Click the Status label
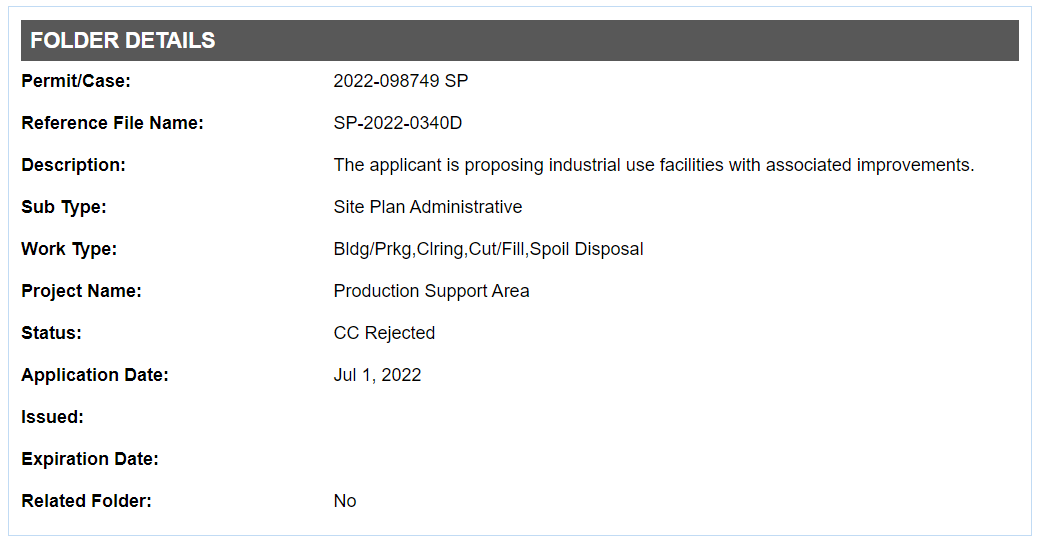Image resolution: width=1041 pixels, height=550 pixels. [x=51, y=333]
